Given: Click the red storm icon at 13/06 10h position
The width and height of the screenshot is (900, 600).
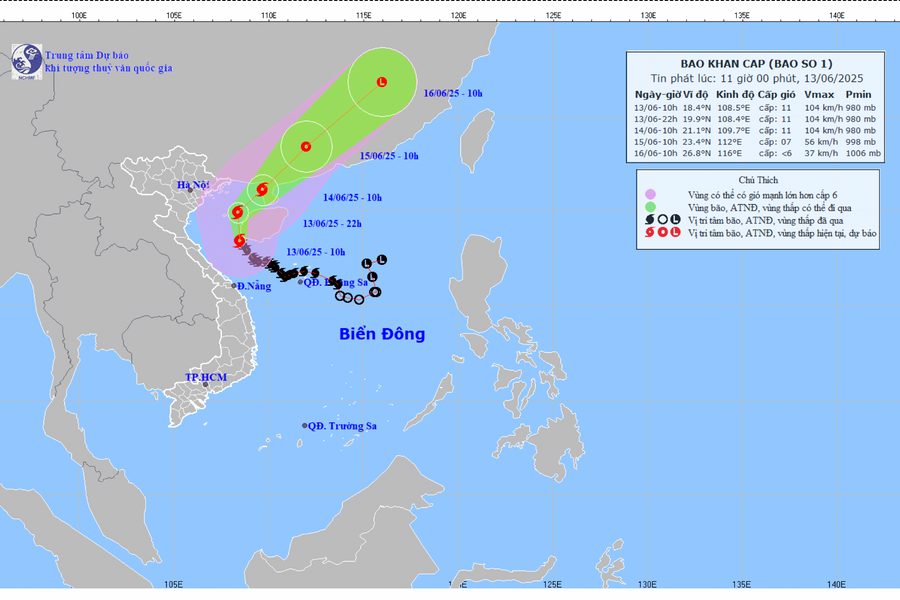Looking at the screenshot, I should [x=240, y=240].
